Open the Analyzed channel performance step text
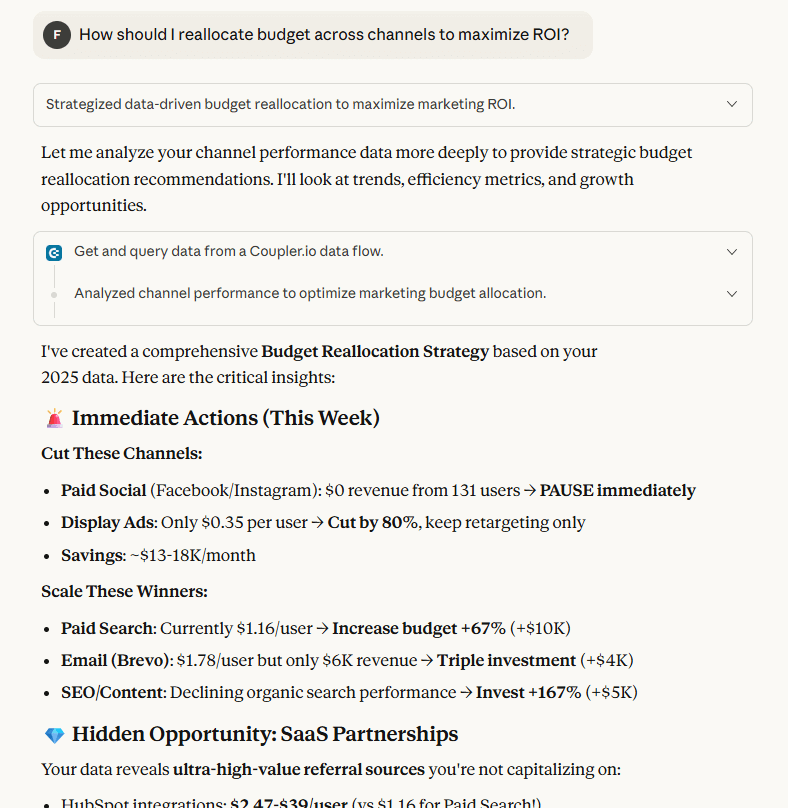 click(310, 294)
